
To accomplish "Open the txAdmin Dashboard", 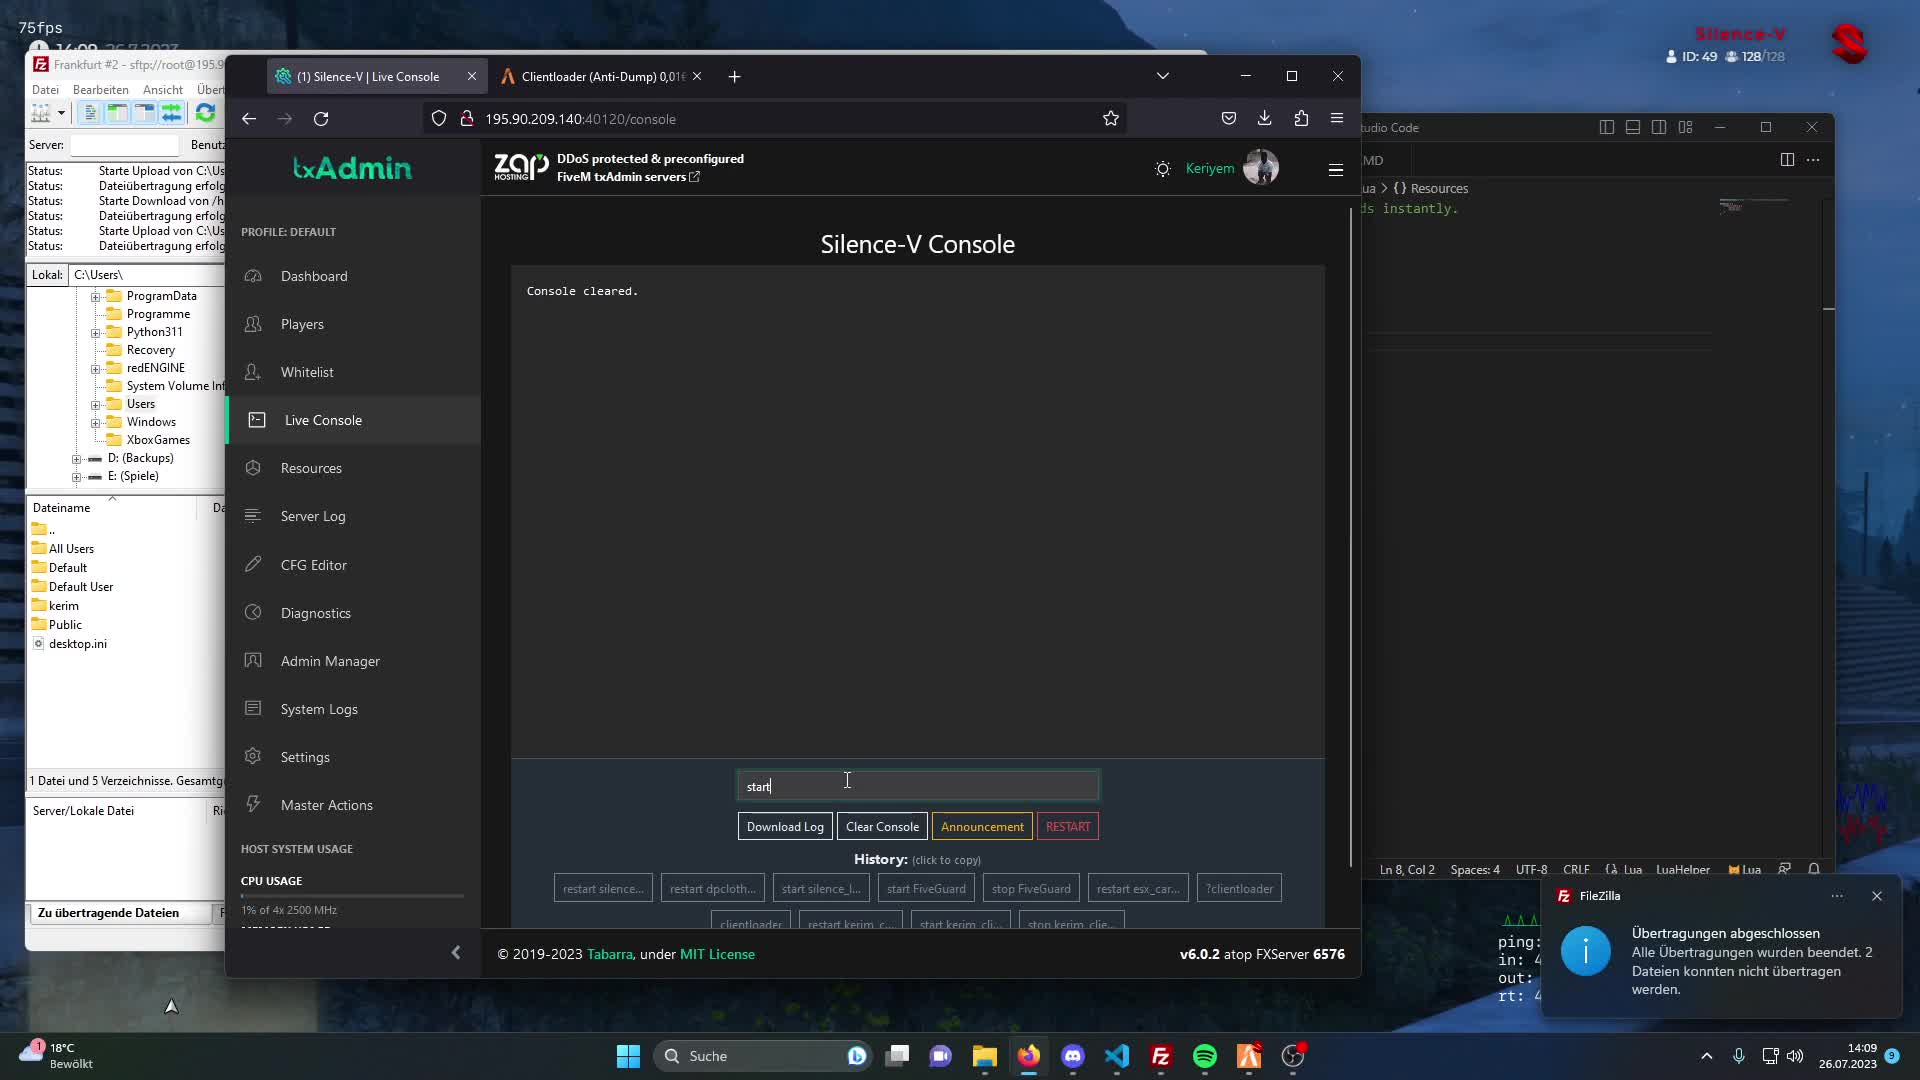I will (x=314, y=276).
